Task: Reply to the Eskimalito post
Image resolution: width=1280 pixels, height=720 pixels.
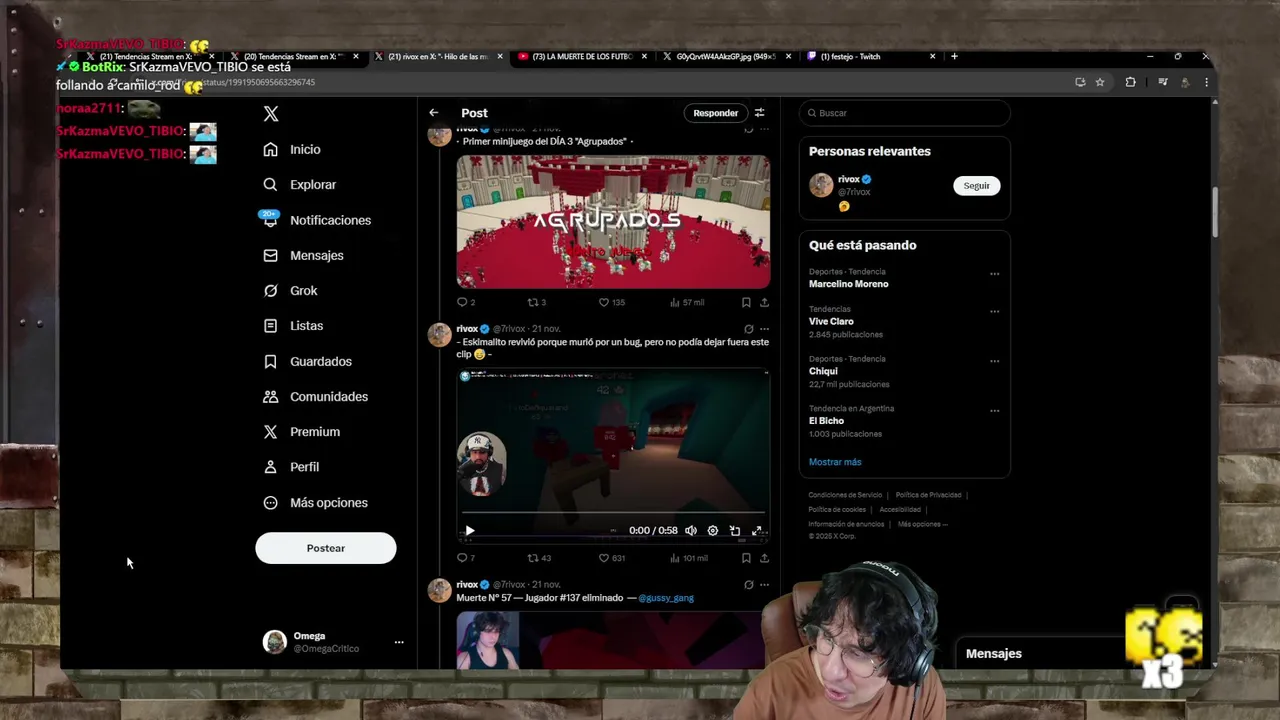Action: [x=466, y=558]
